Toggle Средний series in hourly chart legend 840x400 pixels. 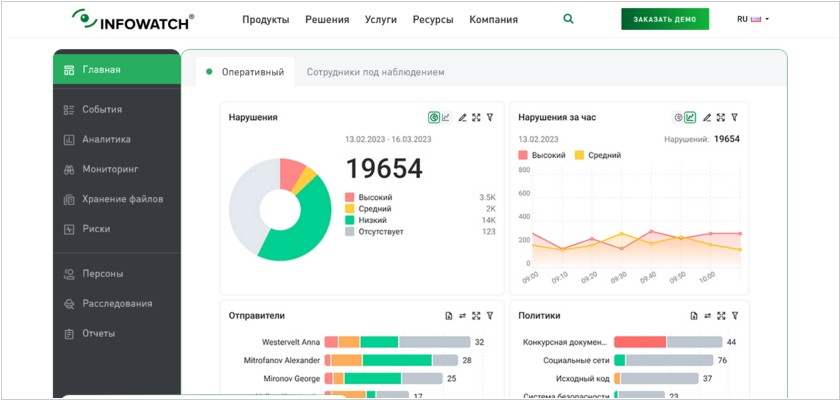[x=598, y=155]
